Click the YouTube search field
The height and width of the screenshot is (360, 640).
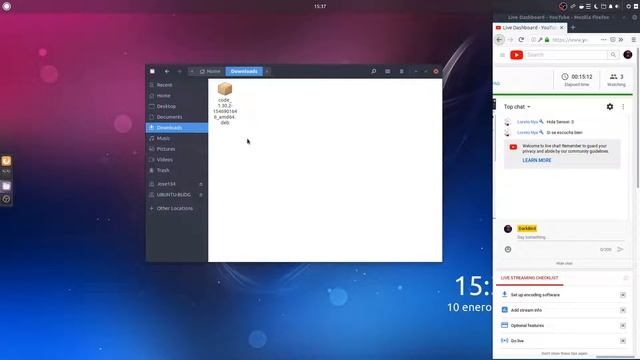(x=567, y=55)
